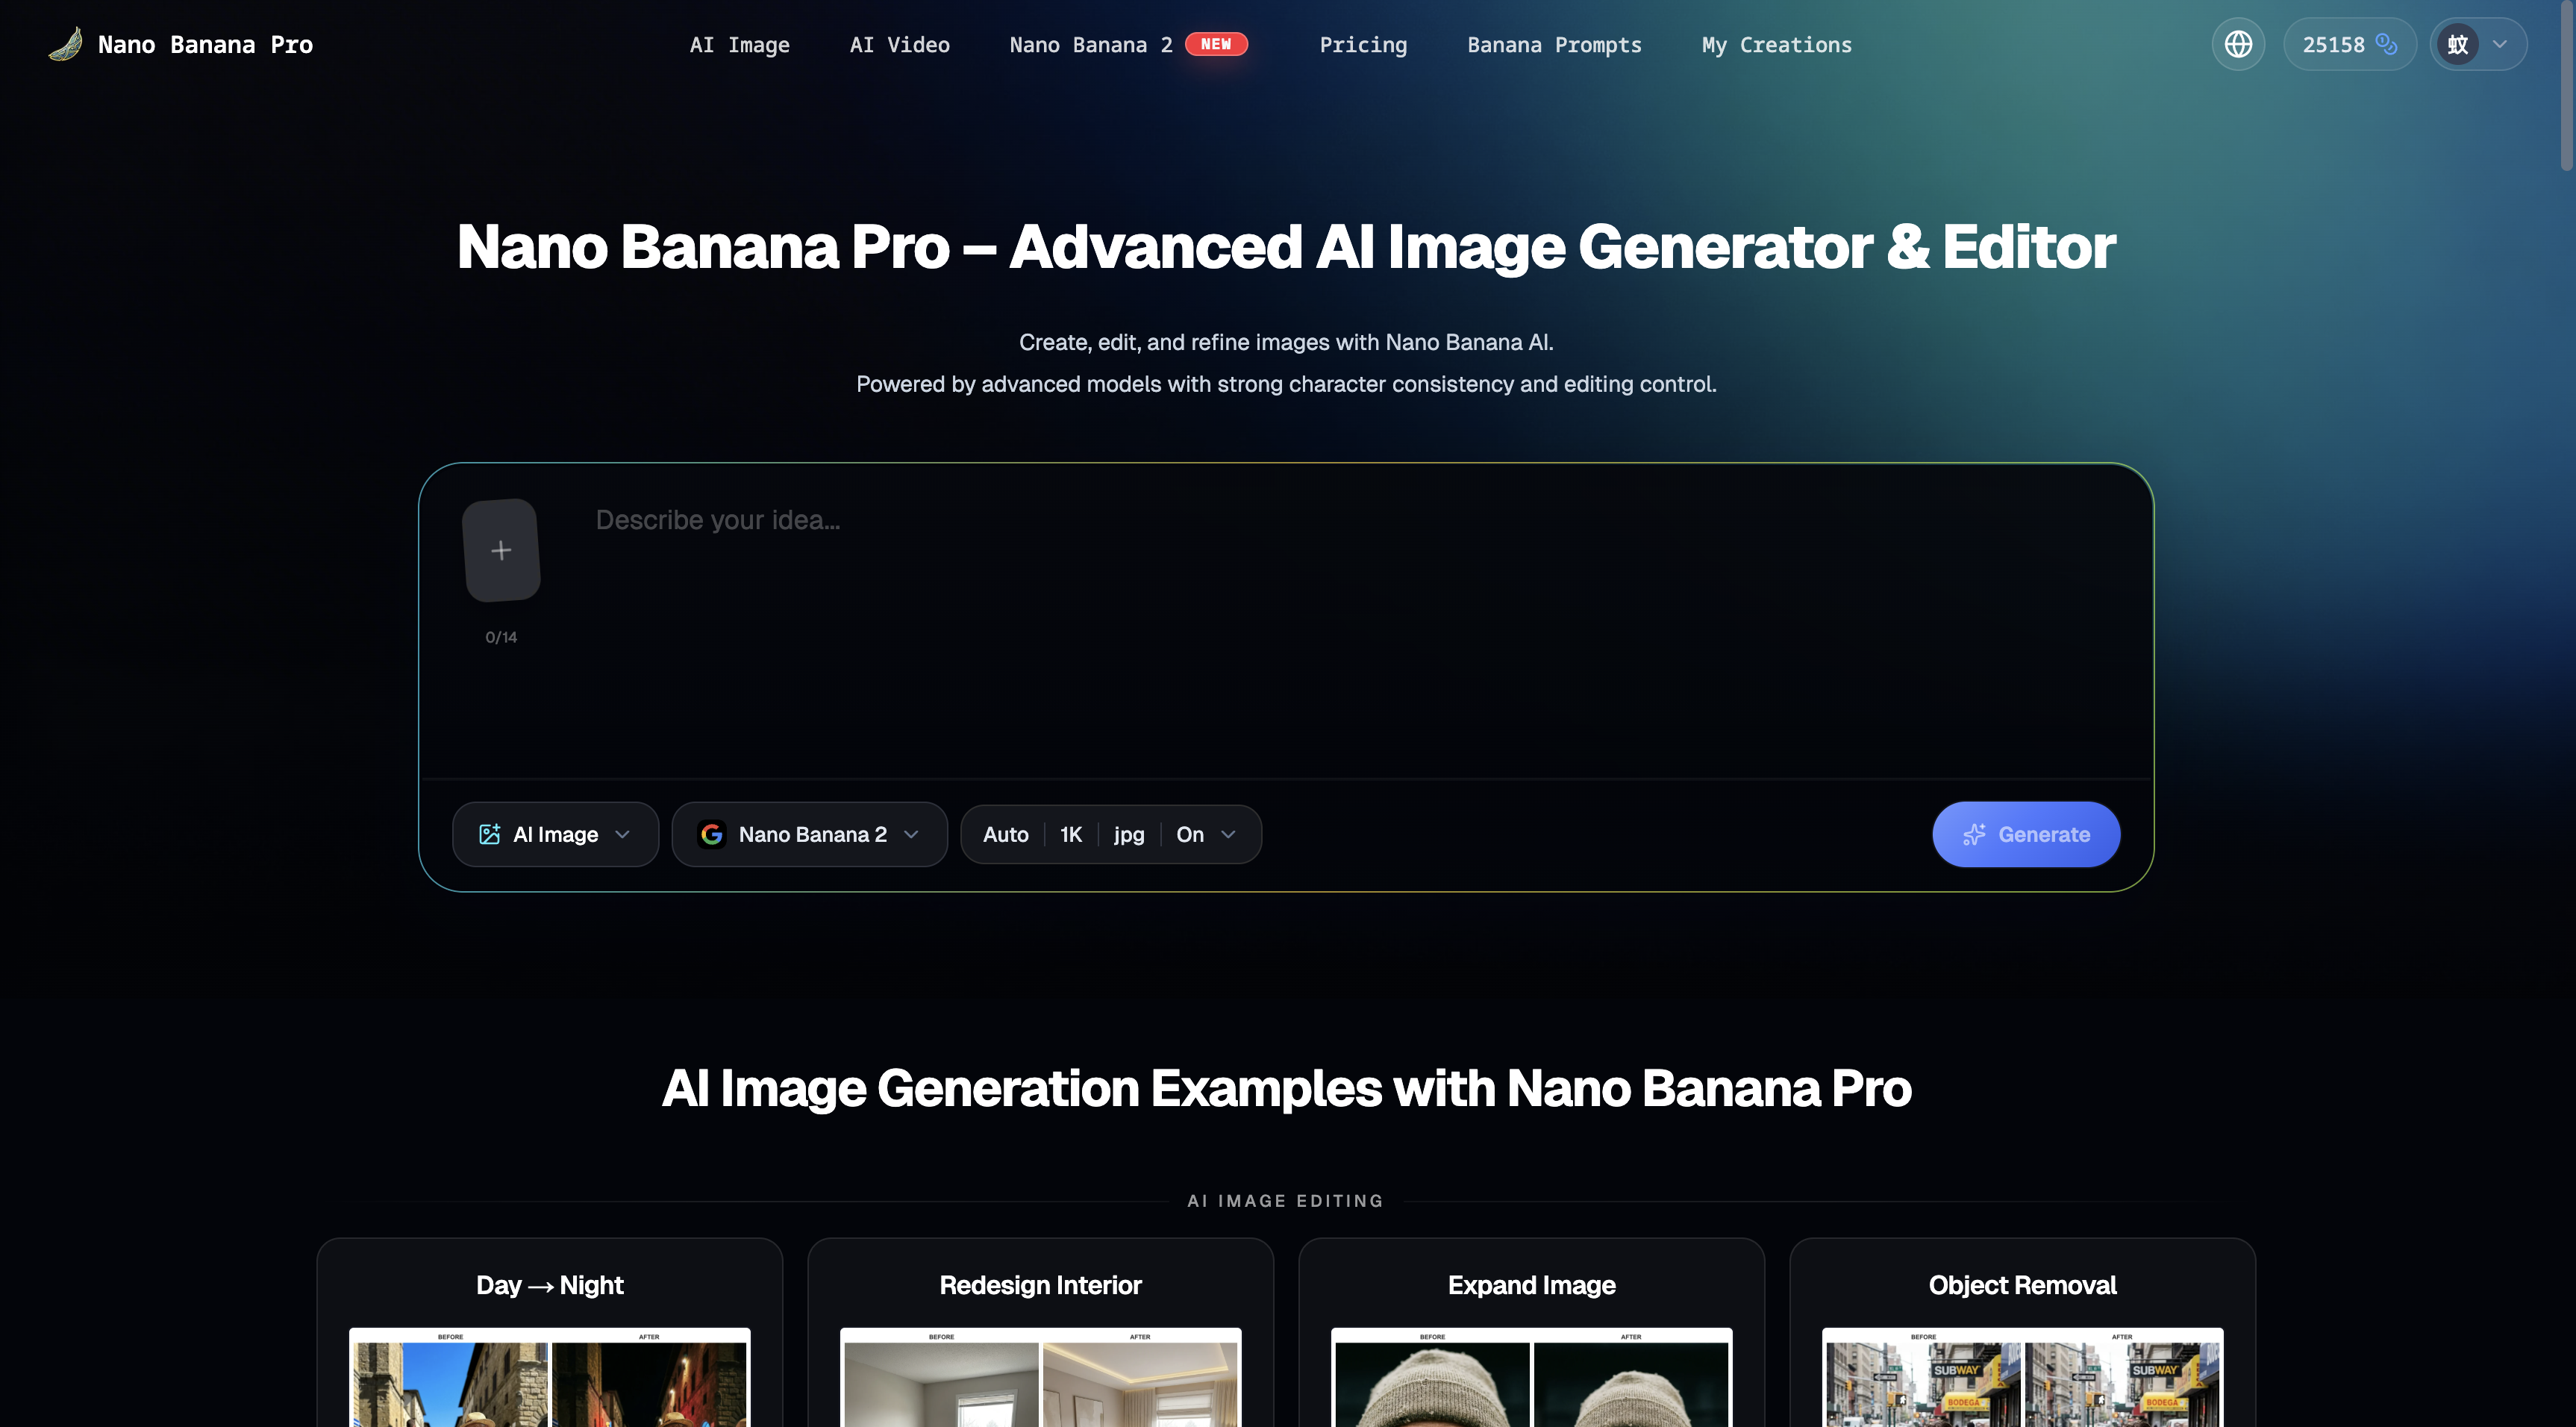2576x1427 pixels.
Task: Click the coins icon next to 25158 credits
Action: click(2387, 44)
